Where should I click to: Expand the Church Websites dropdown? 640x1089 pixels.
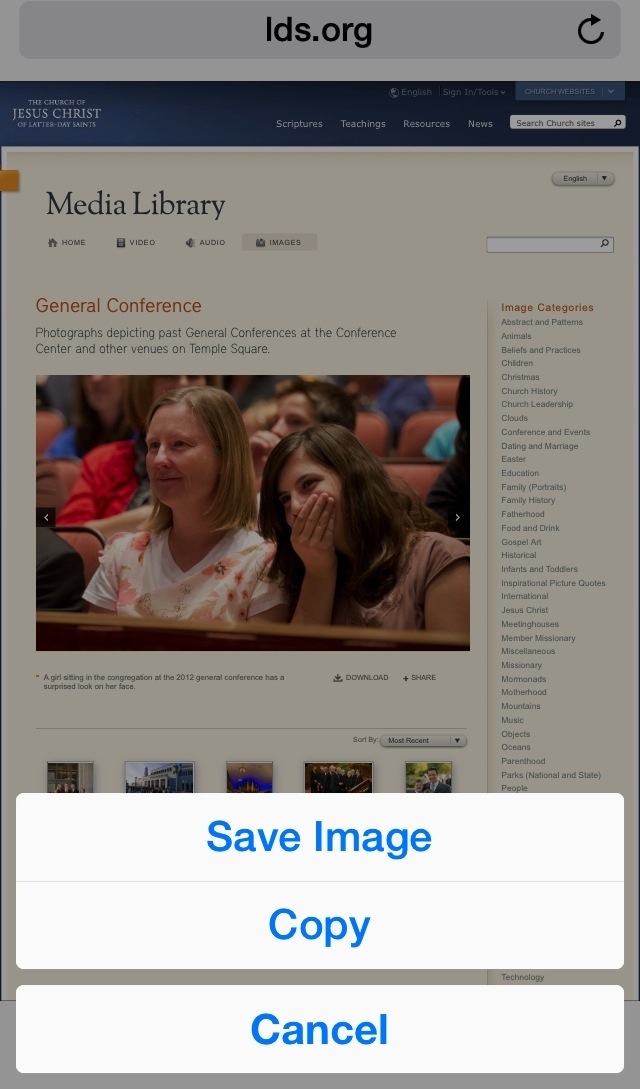570,91
